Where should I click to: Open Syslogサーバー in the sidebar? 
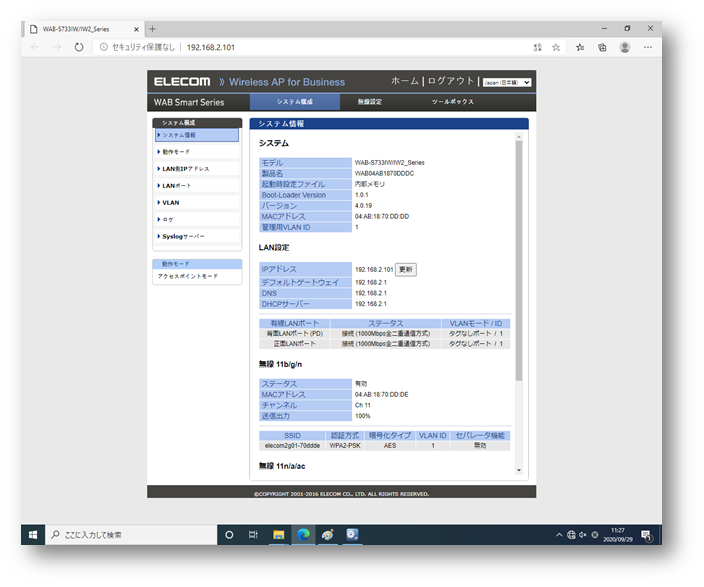point(197,236)
